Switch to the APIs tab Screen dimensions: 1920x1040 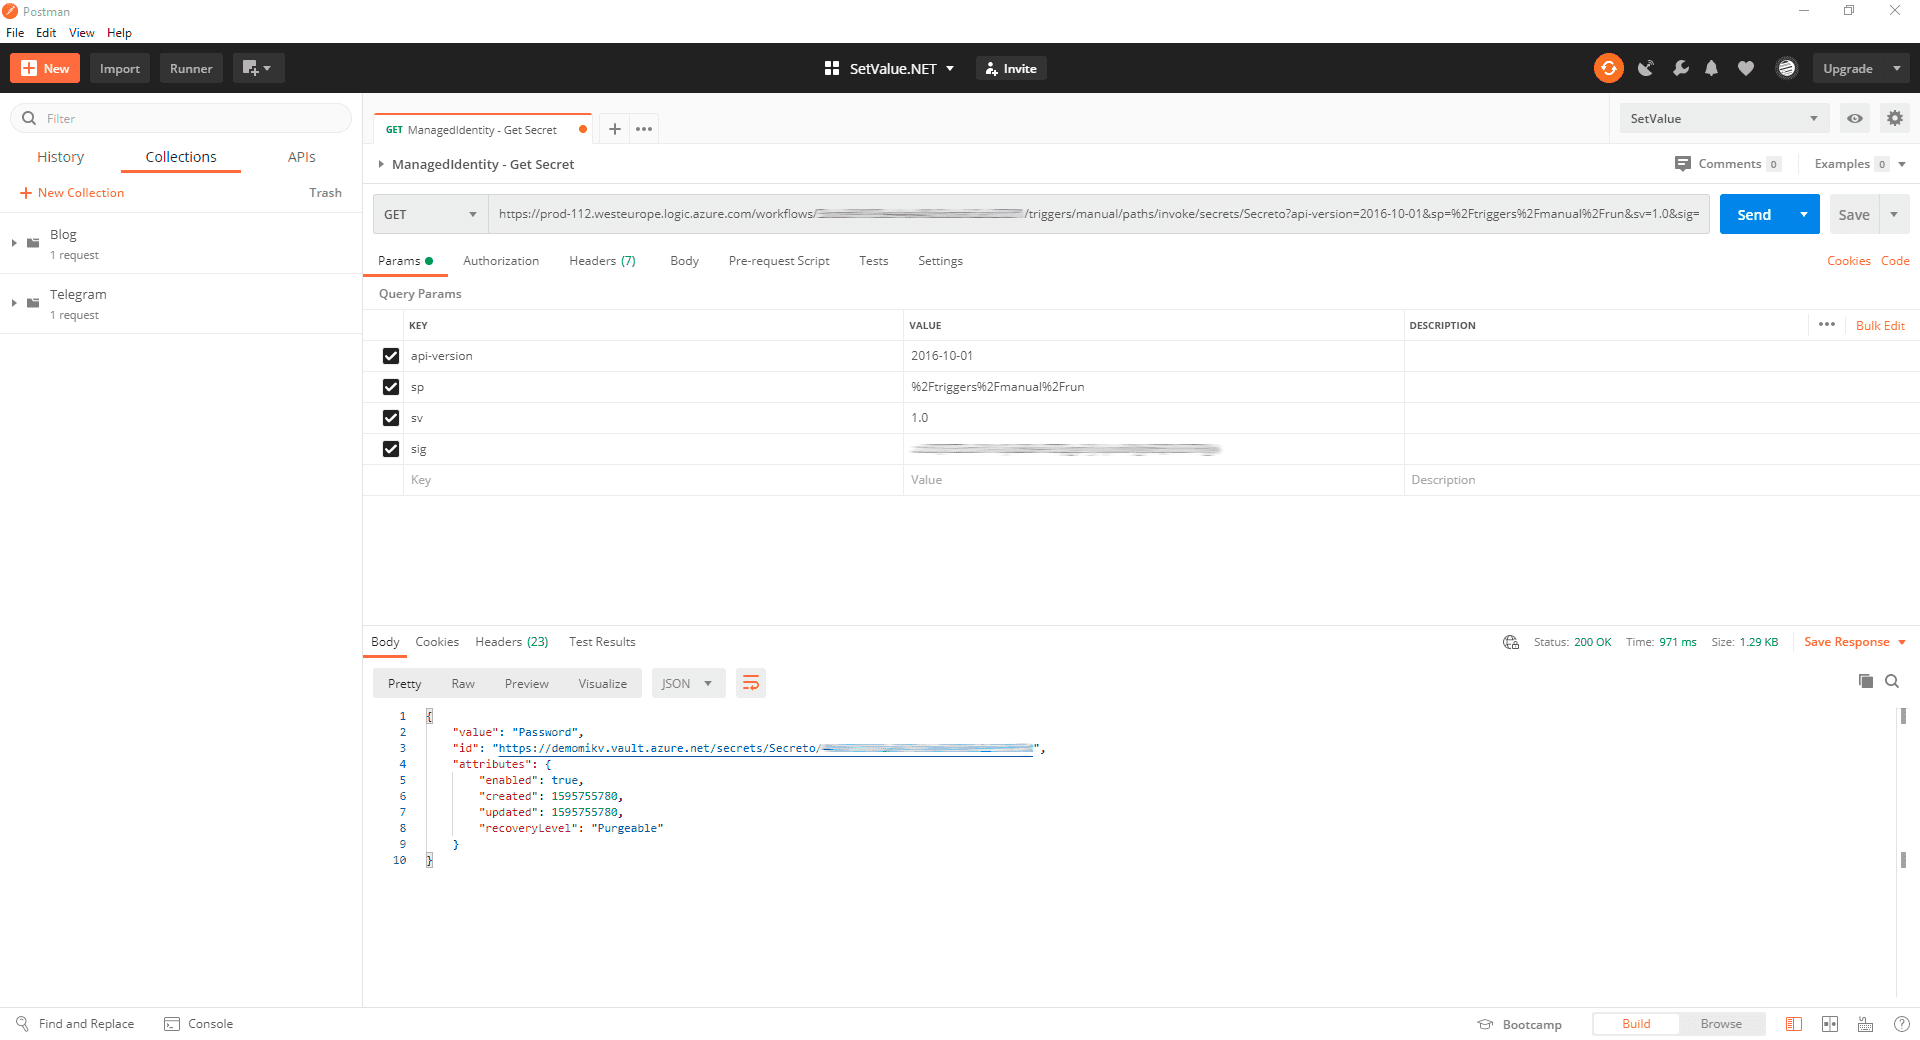coord(302,157)
